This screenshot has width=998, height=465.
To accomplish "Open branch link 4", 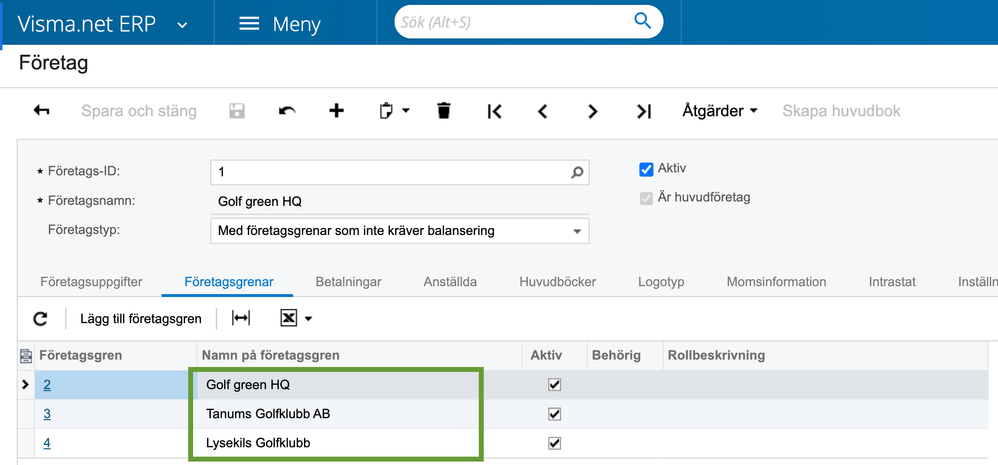I will [x=47, y=443].
